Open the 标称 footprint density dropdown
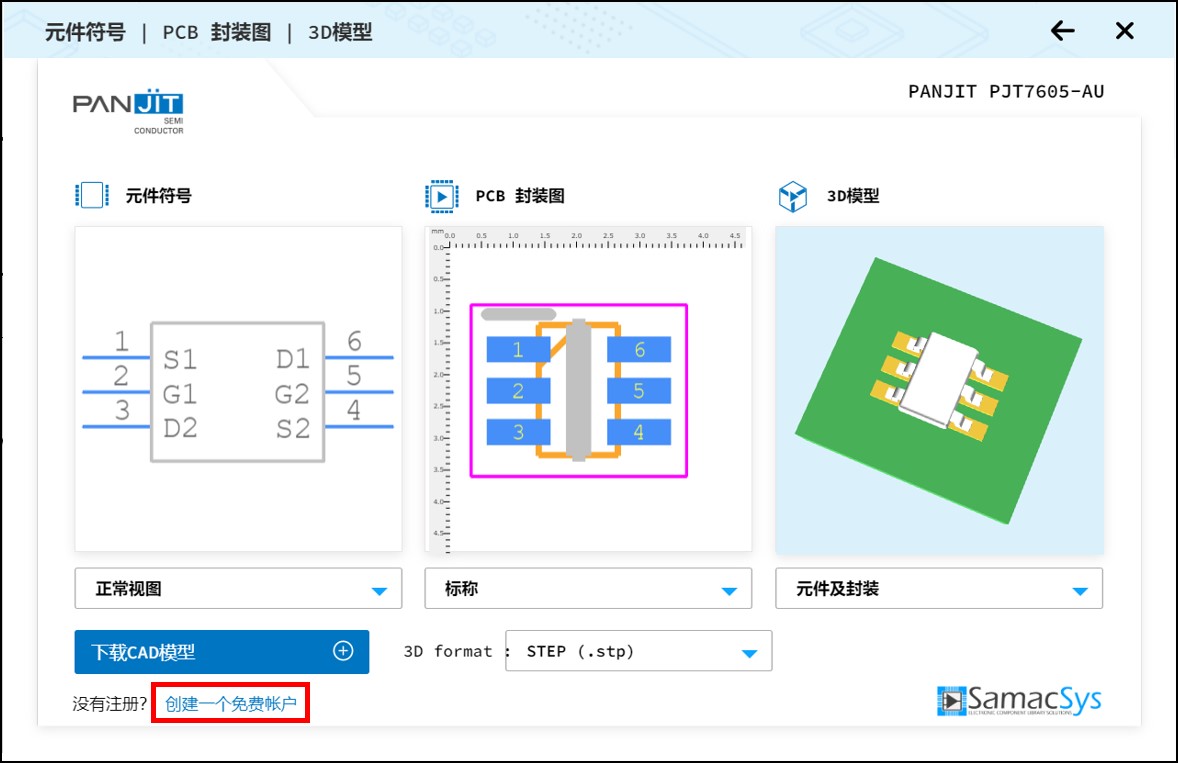The height and width of the screenshot is (763, 1178). click(588, 588)
